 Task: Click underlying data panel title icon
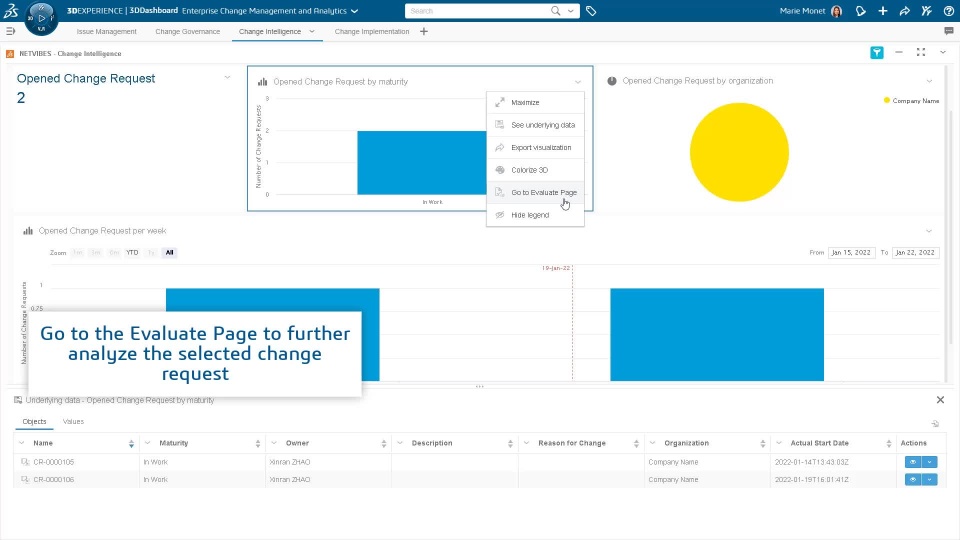pos(18,400)
